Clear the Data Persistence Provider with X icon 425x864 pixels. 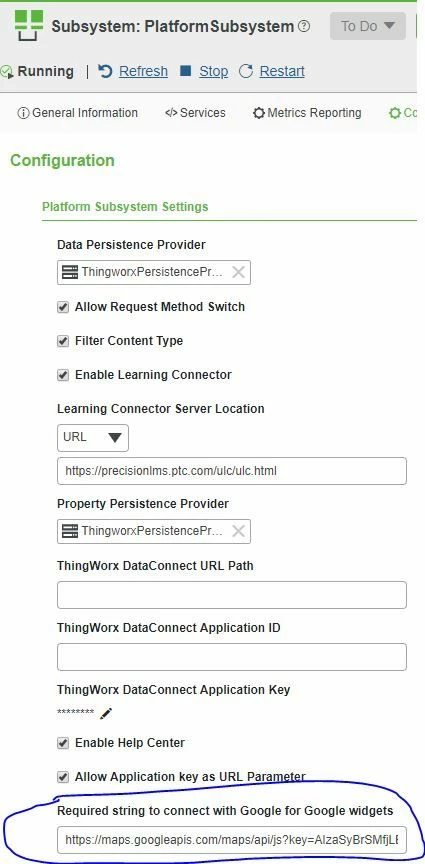238,272
